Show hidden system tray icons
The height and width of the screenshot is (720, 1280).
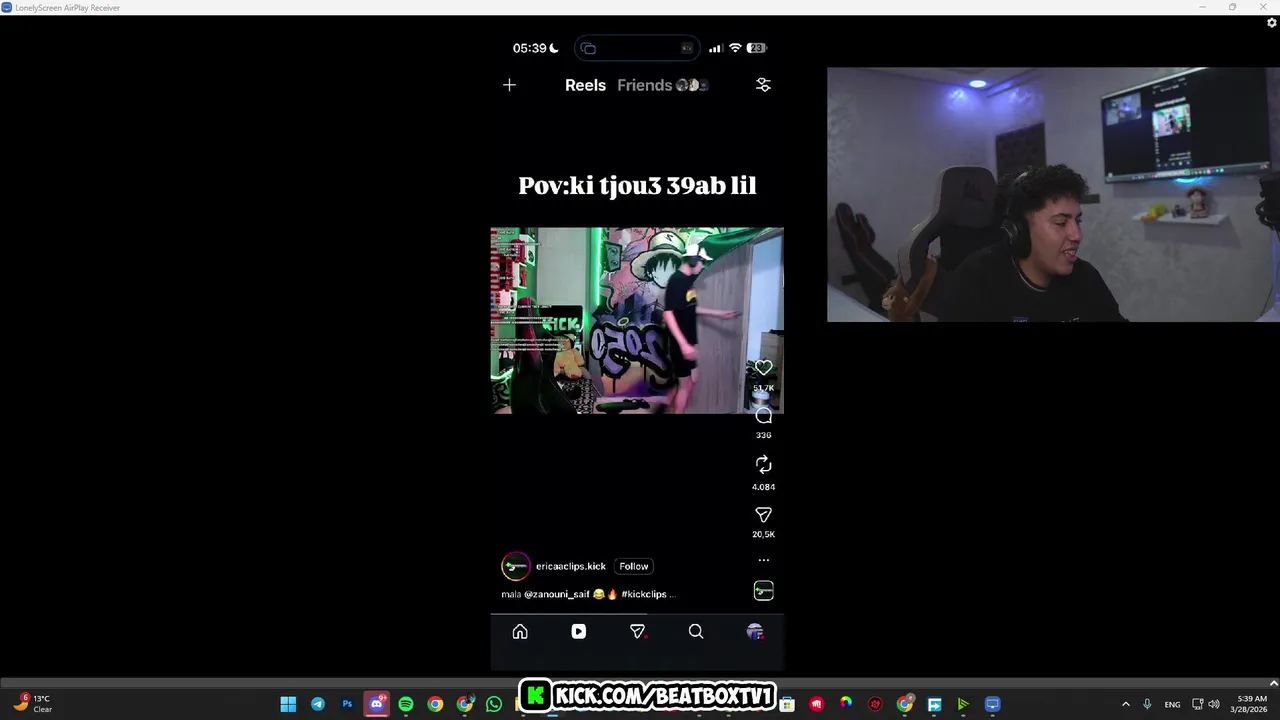click(1125, 704)
